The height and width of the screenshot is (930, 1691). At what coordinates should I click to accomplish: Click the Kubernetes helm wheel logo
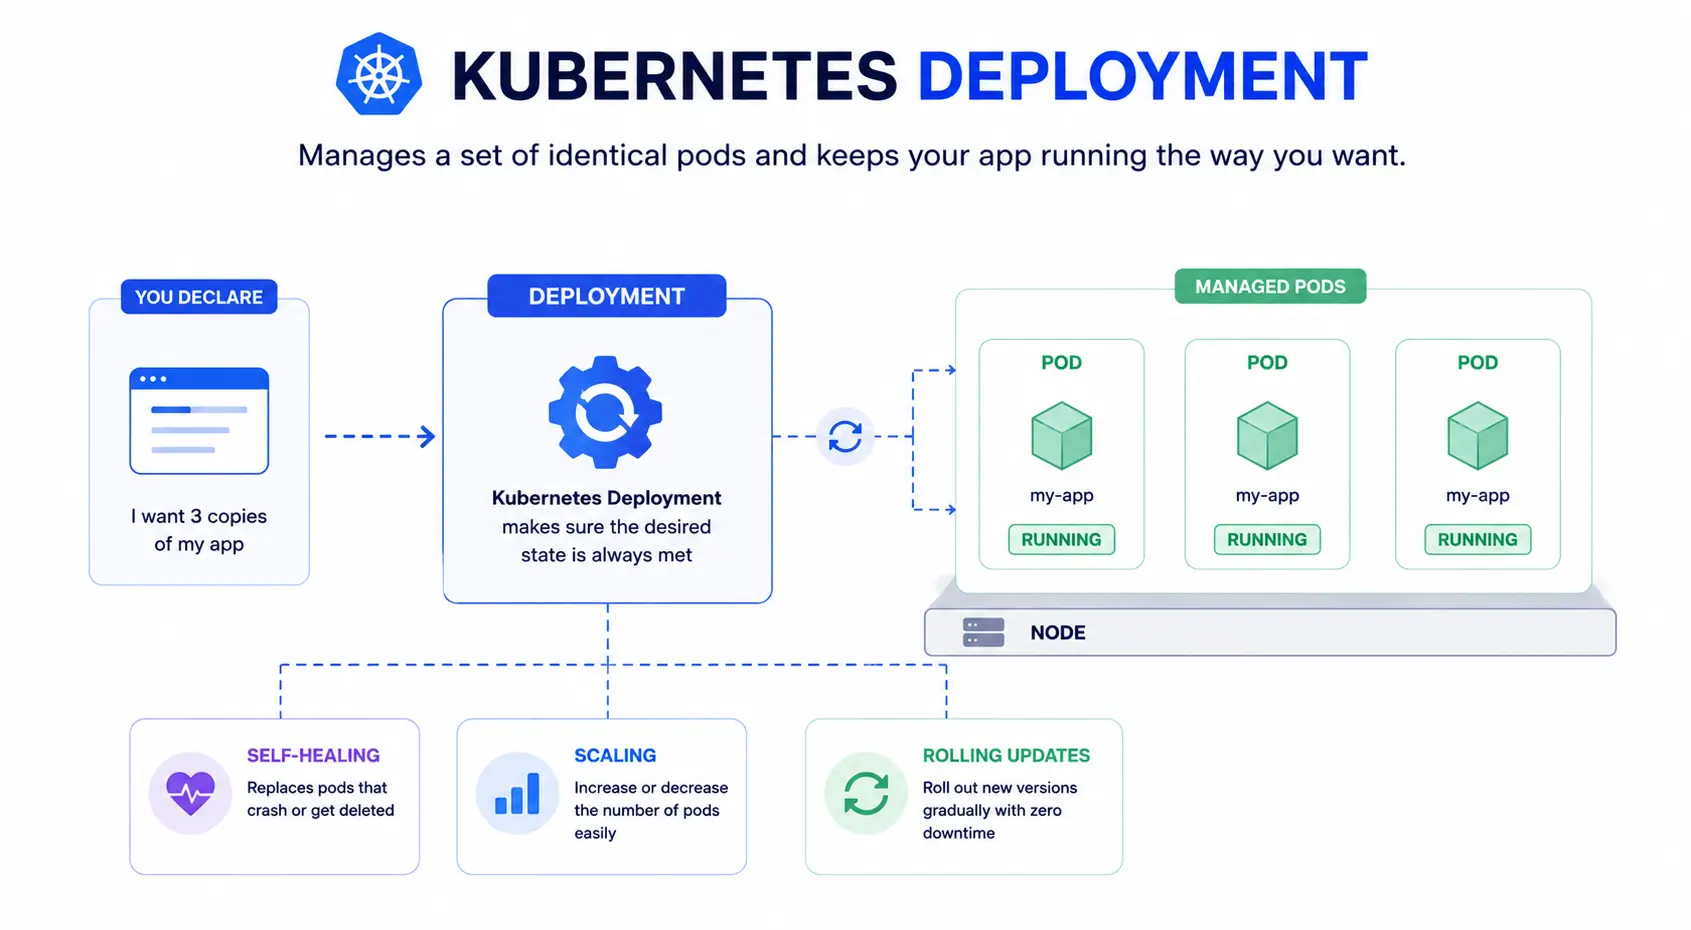point(379,75)
